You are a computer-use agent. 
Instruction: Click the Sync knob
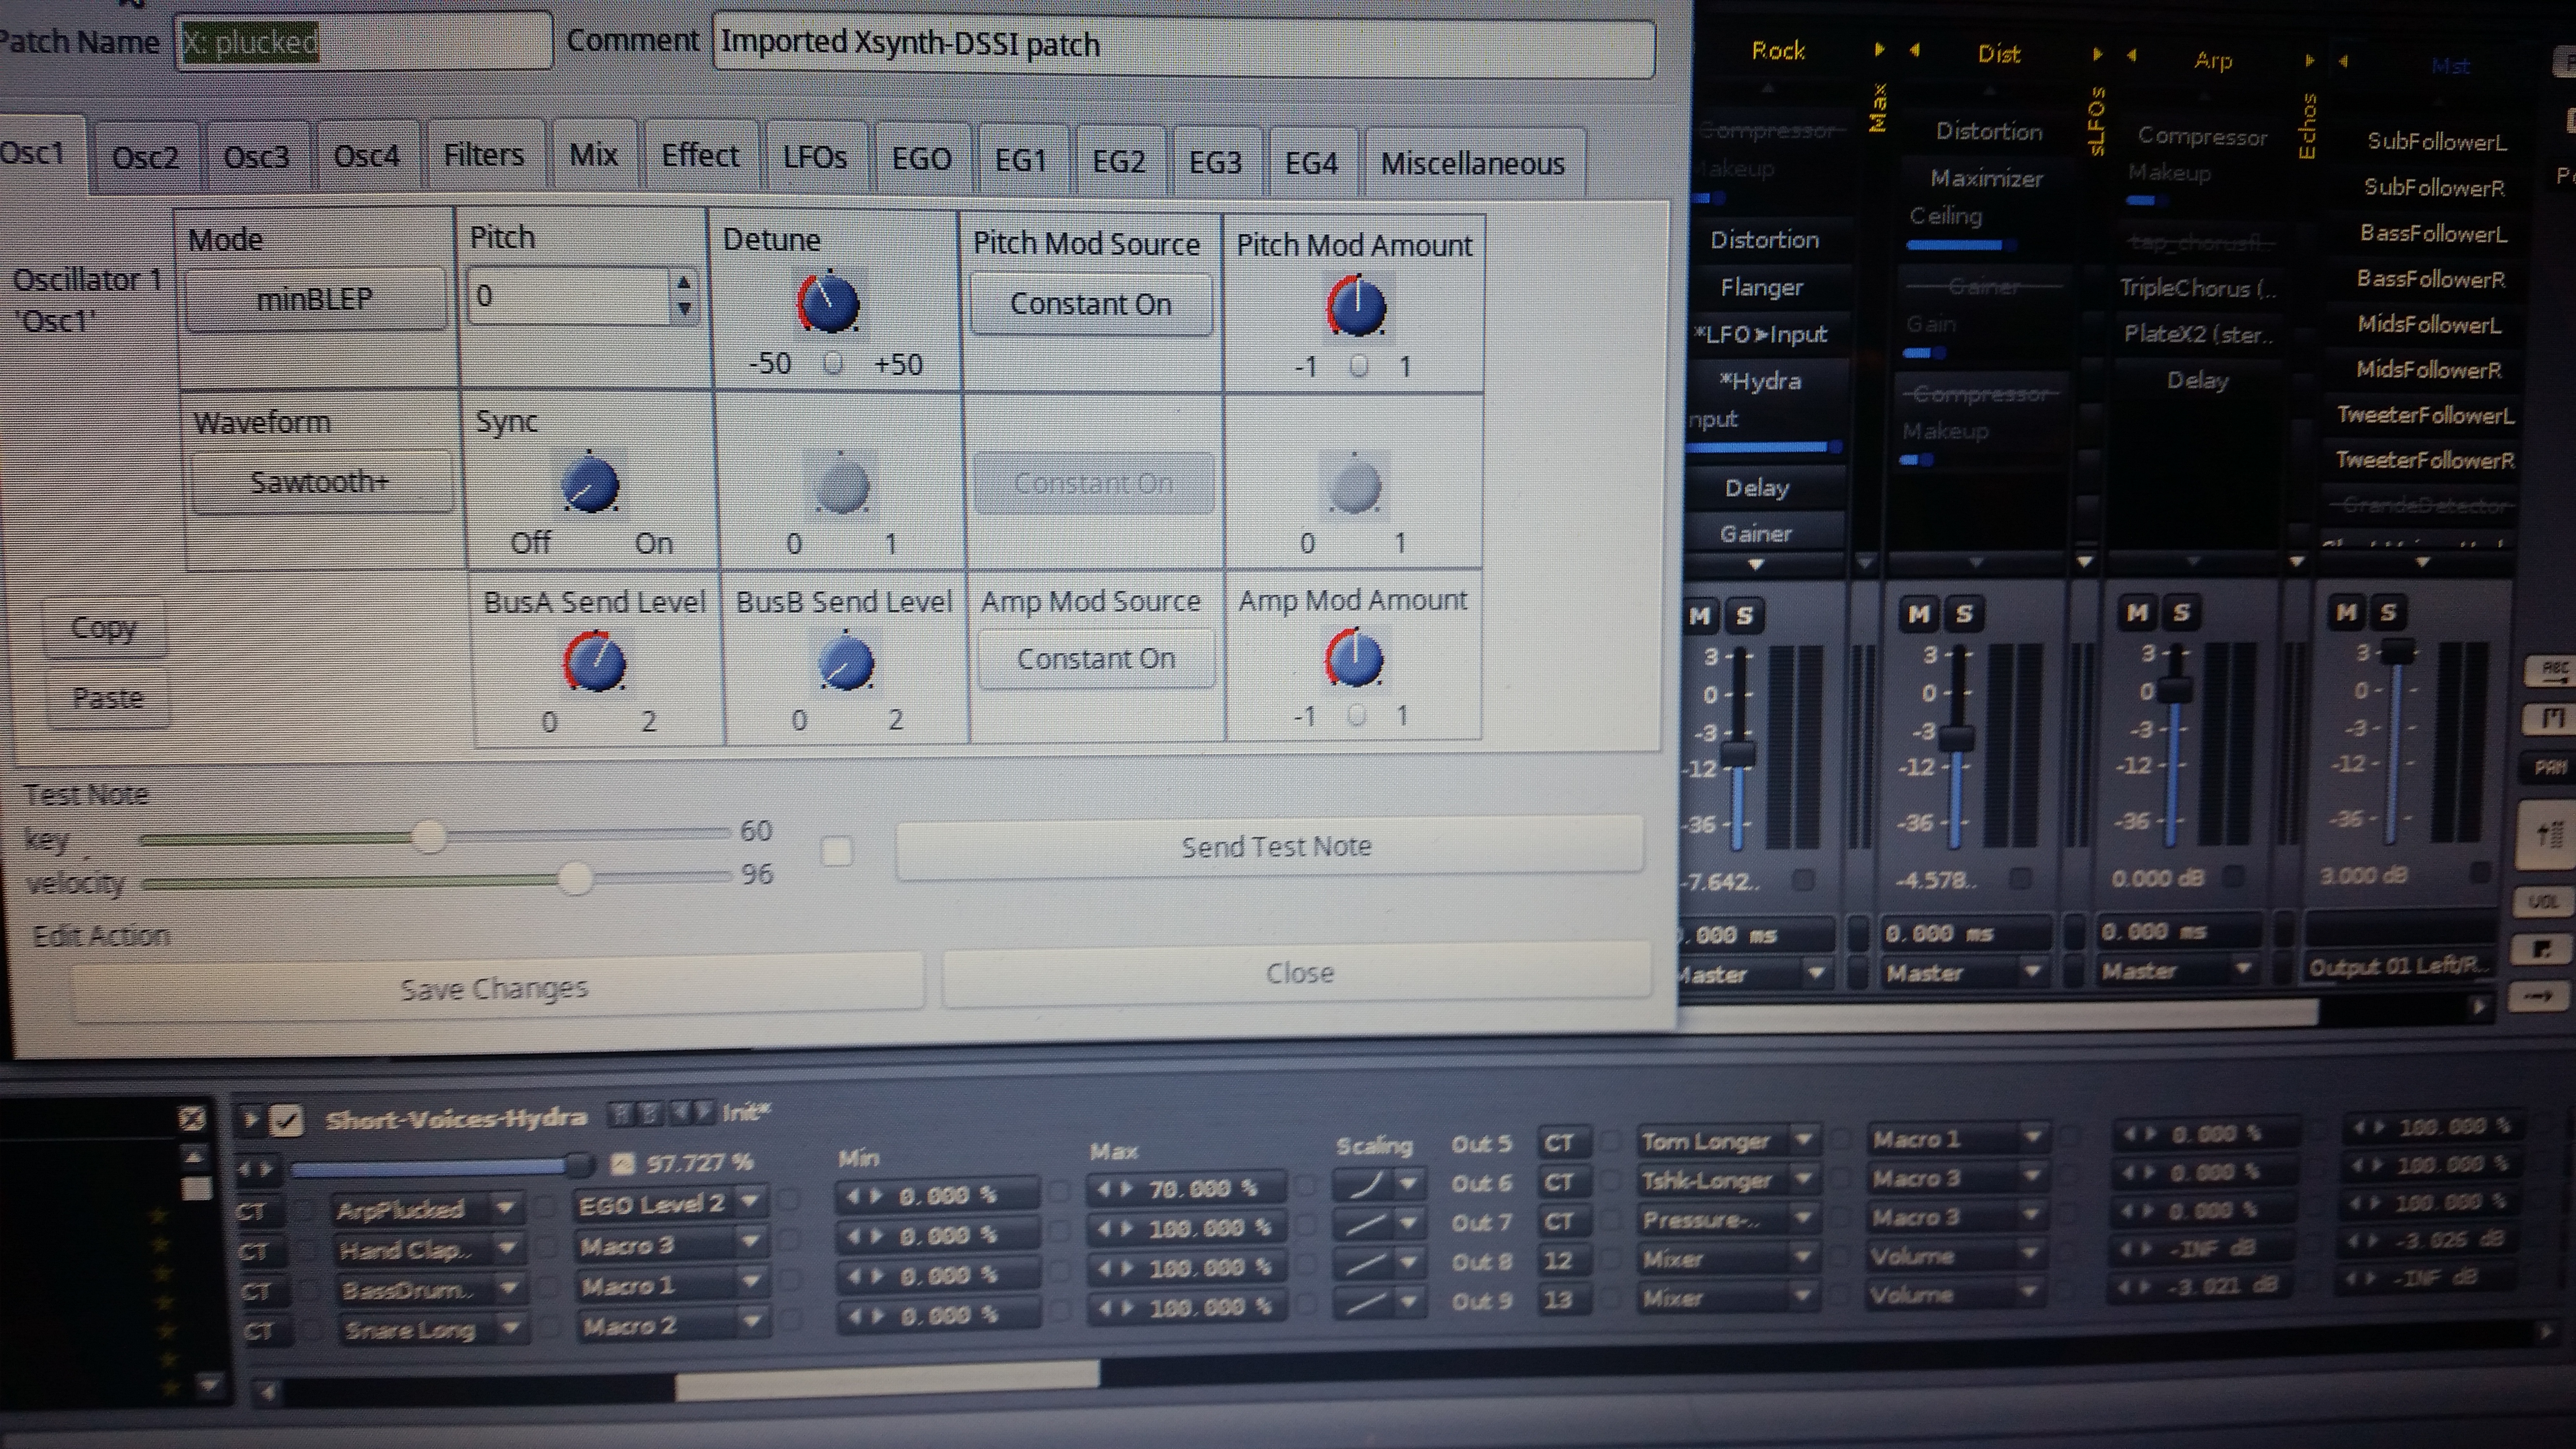[590, 485]
